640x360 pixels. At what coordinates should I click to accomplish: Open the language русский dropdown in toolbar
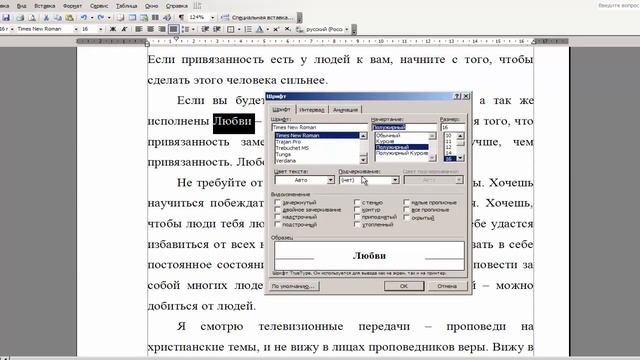347,29
